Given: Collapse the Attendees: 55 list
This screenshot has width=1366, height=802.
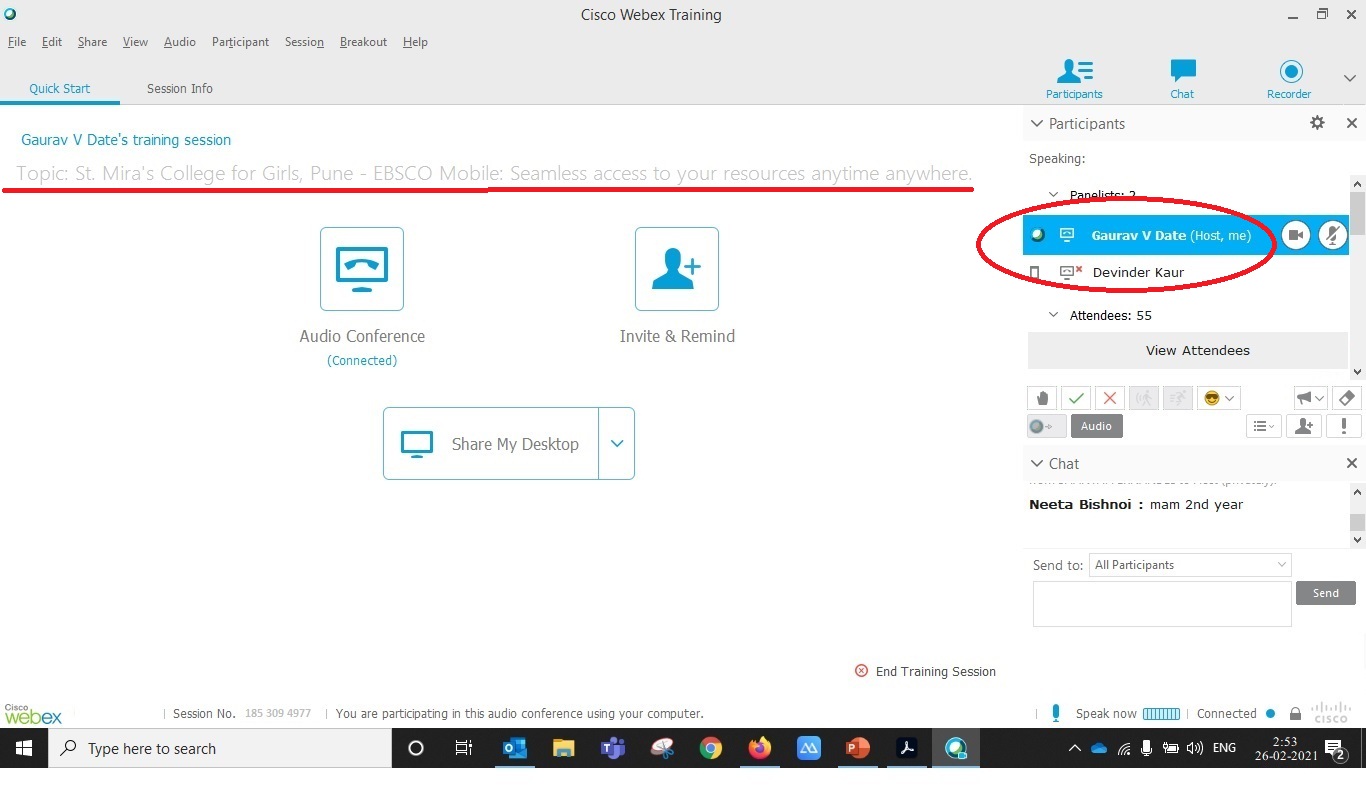Looking at the screenshot, I should pos(1053,315).
